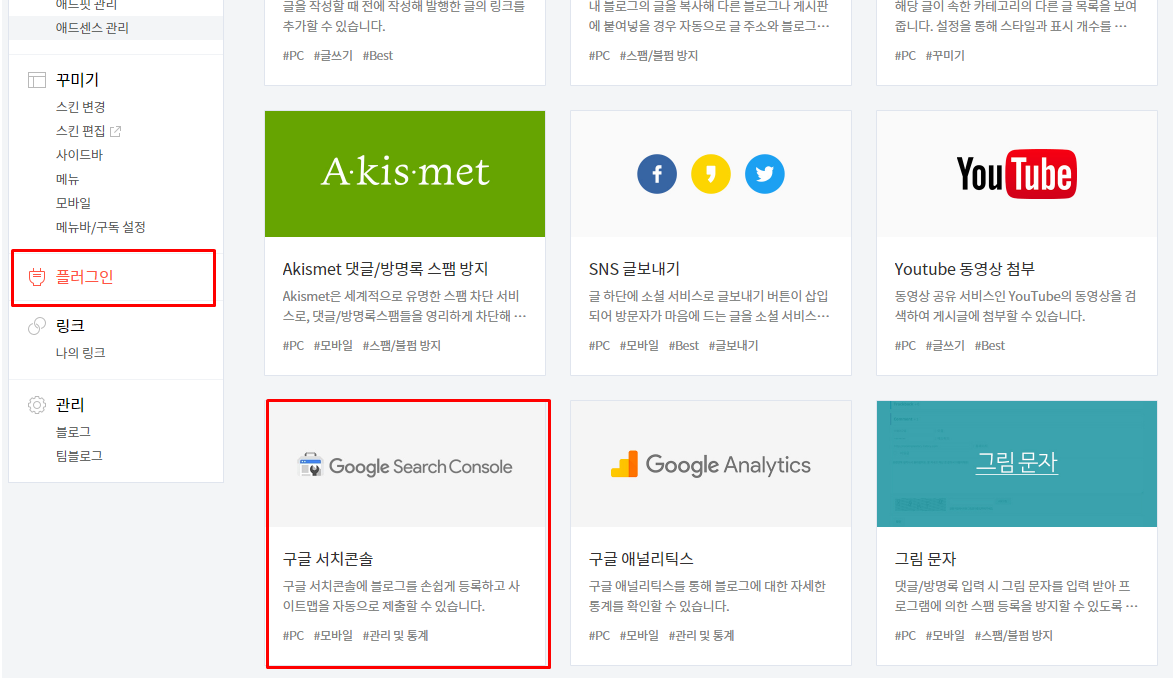Click 구글 애널리틱스 description text
1173x678 pixels.
tap(707, 596)
